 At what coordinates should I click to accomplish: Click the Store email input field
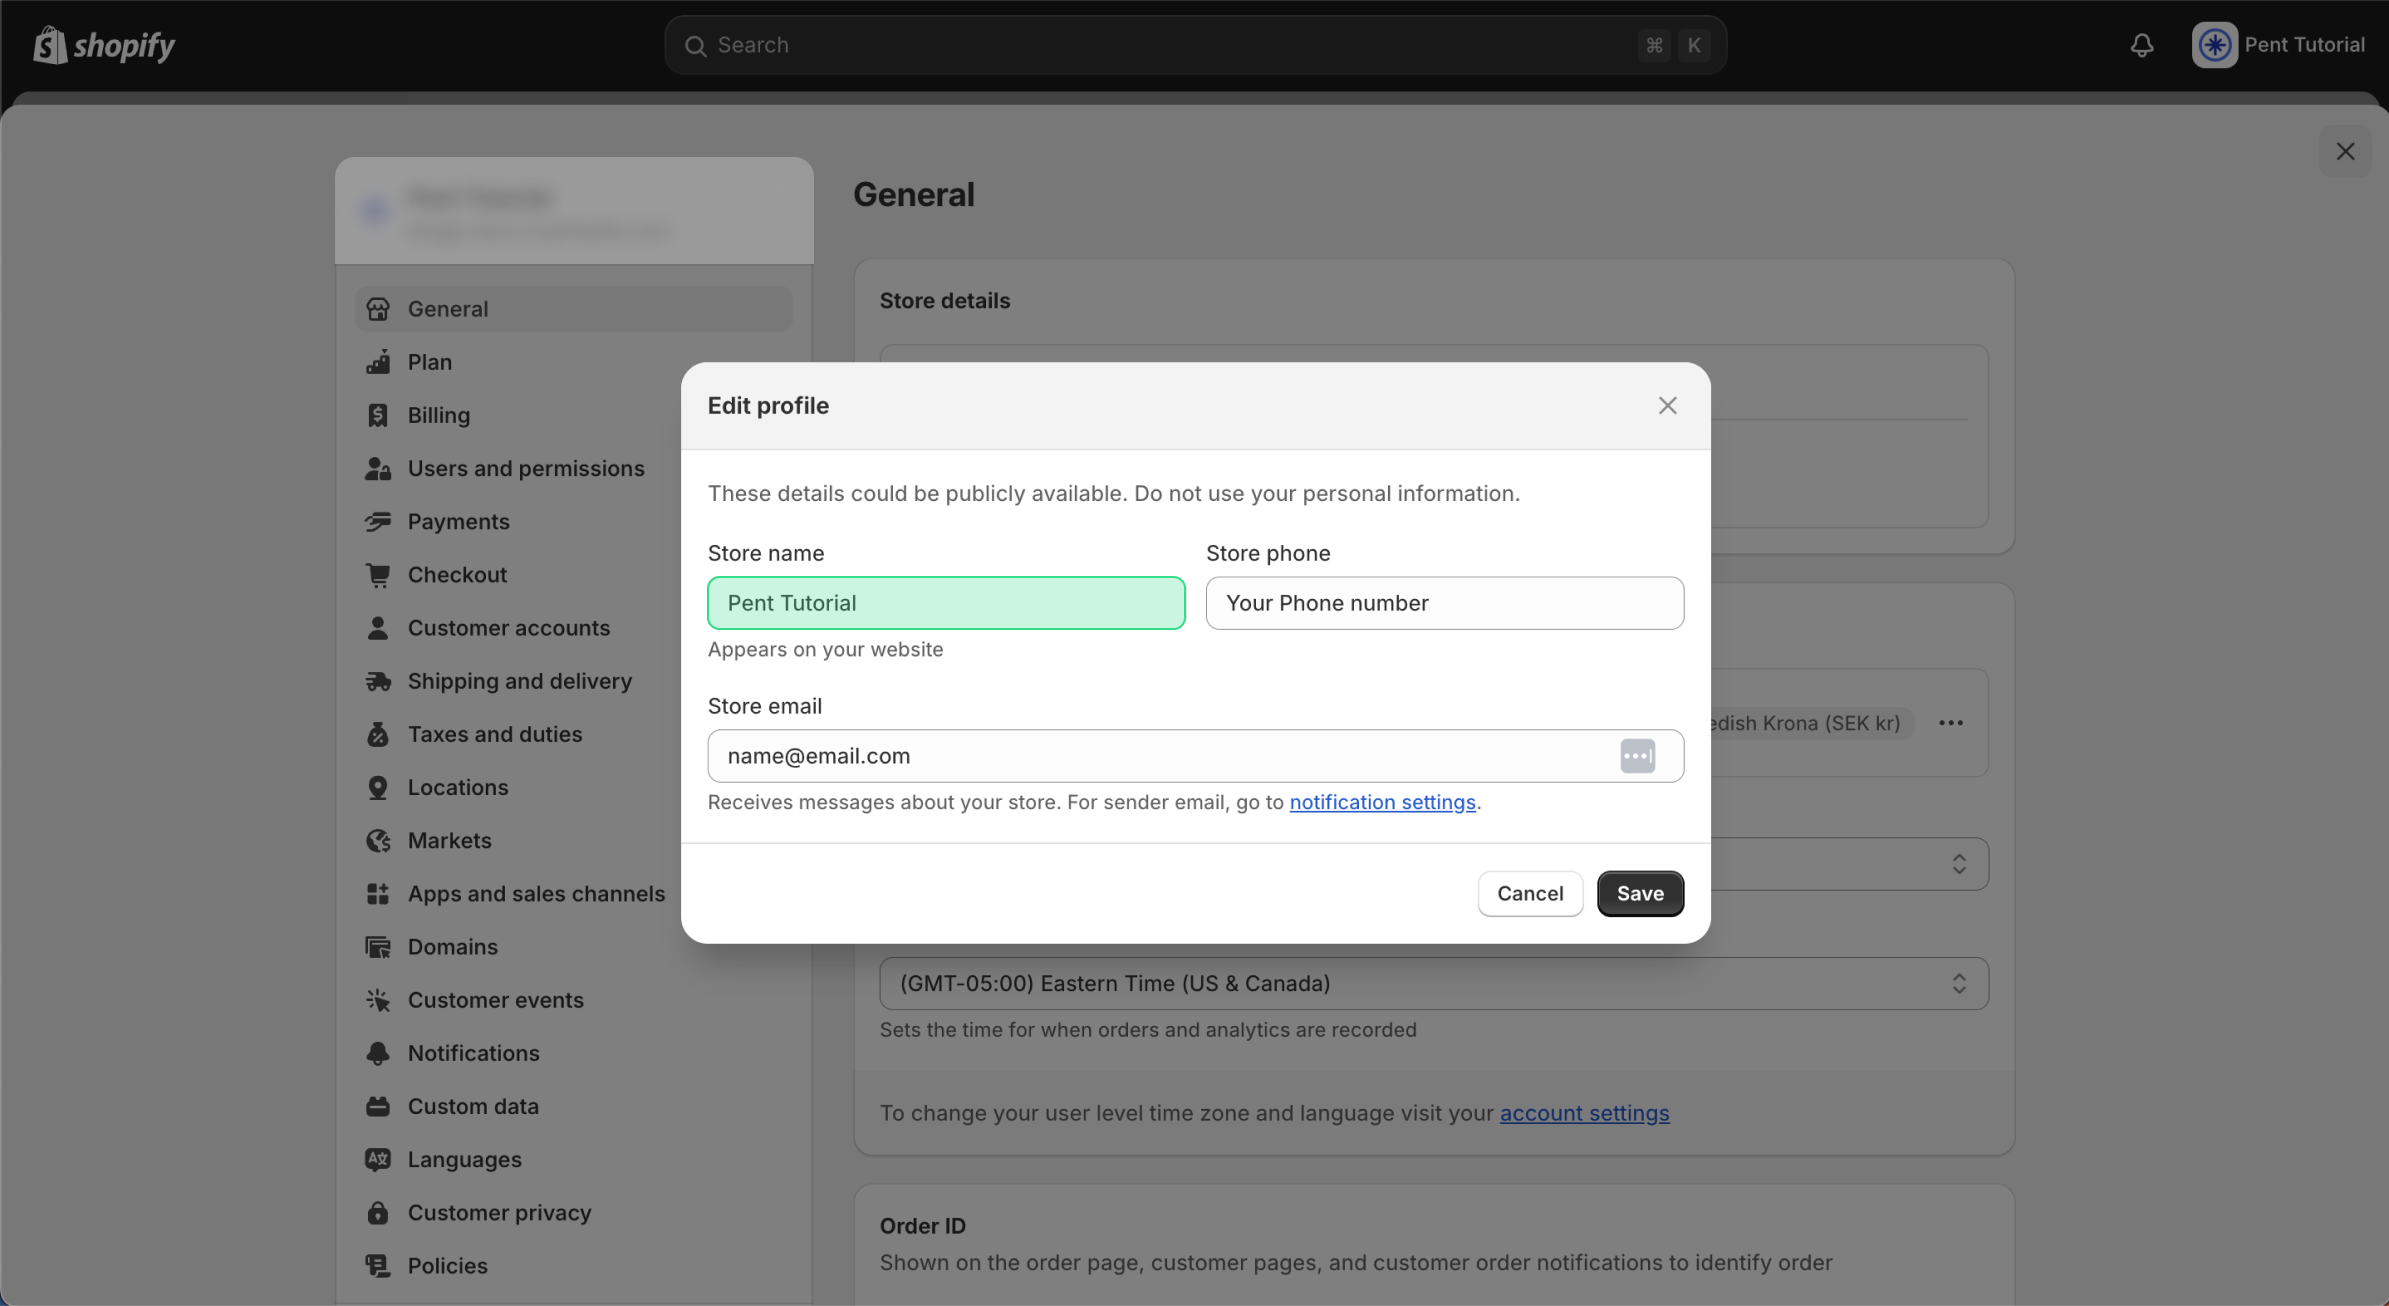tap(1195, 756)
